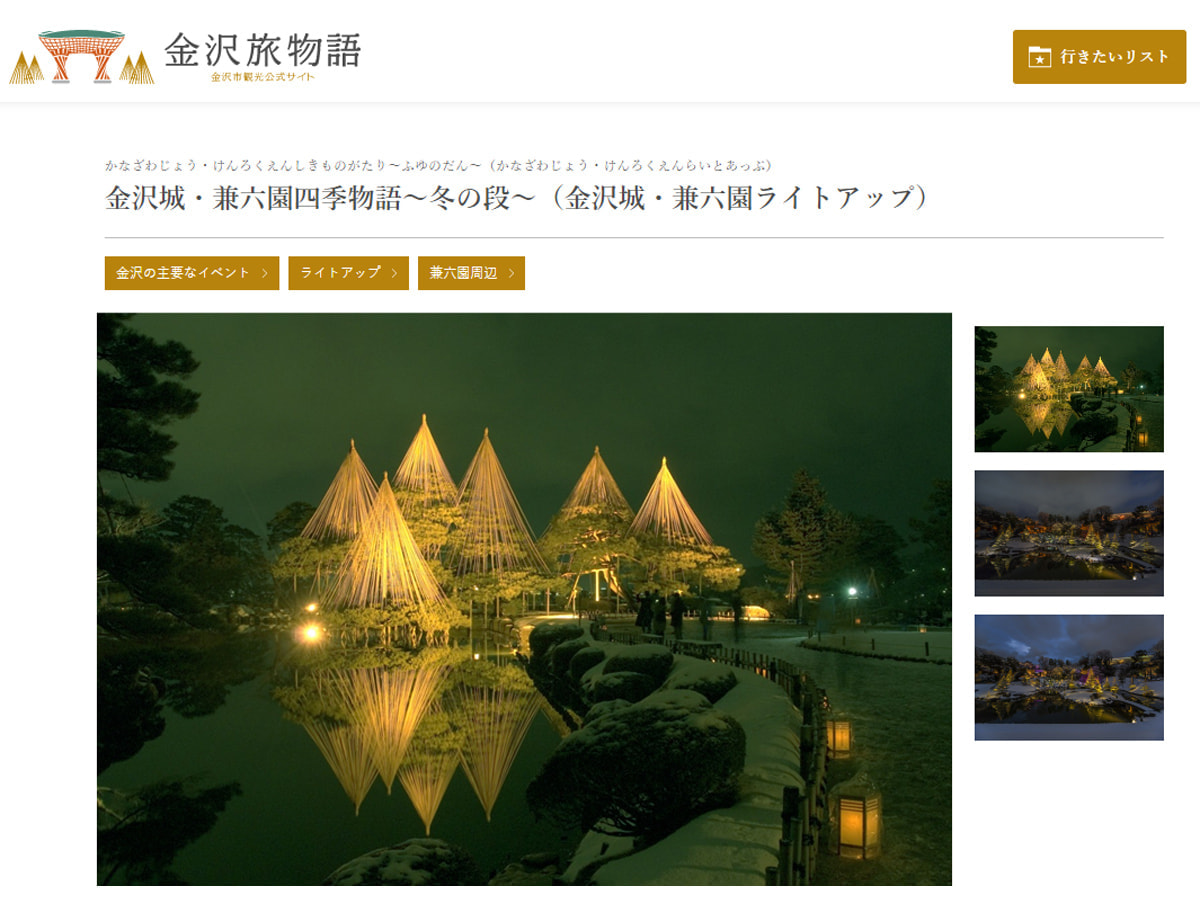The width and height of the screenshot is (1200, 900).
Task: Open the 行きたいリスト wishlist
Action: coord(1099,57)
